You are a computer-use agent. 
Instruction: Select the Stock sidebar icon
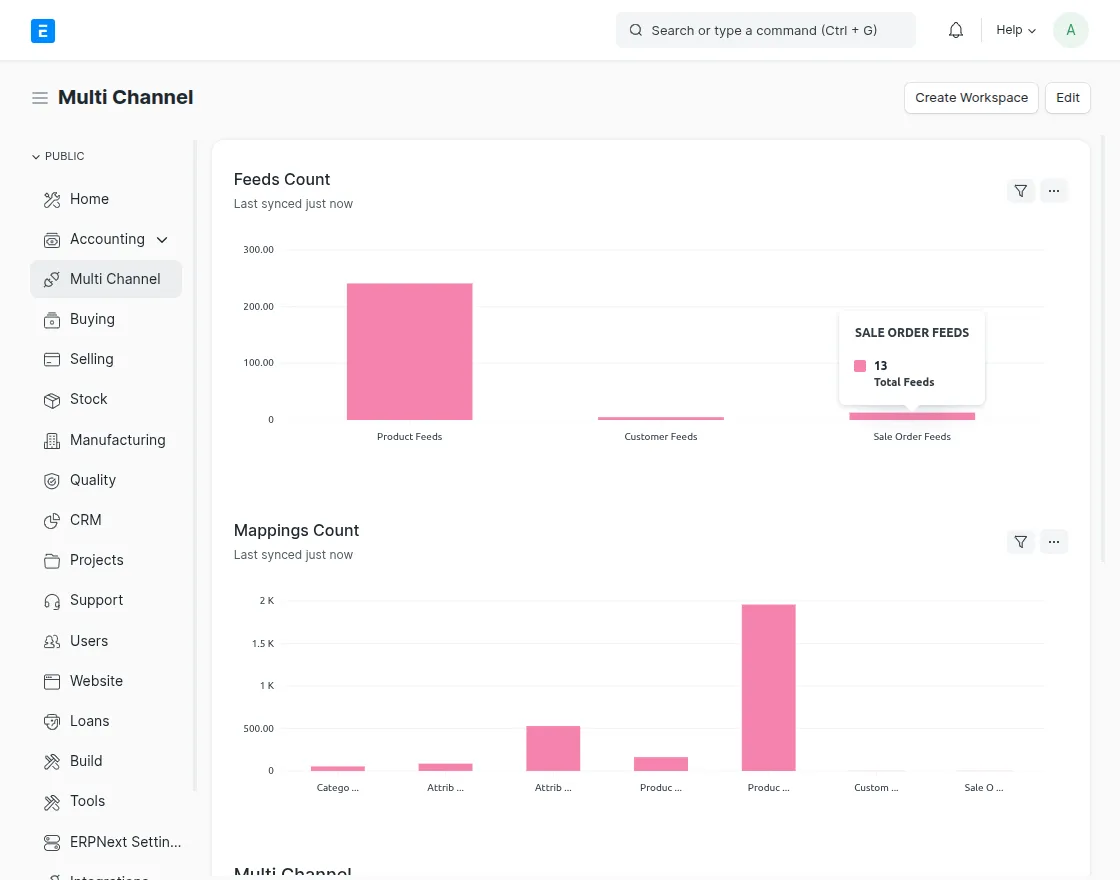click(52, 400)
